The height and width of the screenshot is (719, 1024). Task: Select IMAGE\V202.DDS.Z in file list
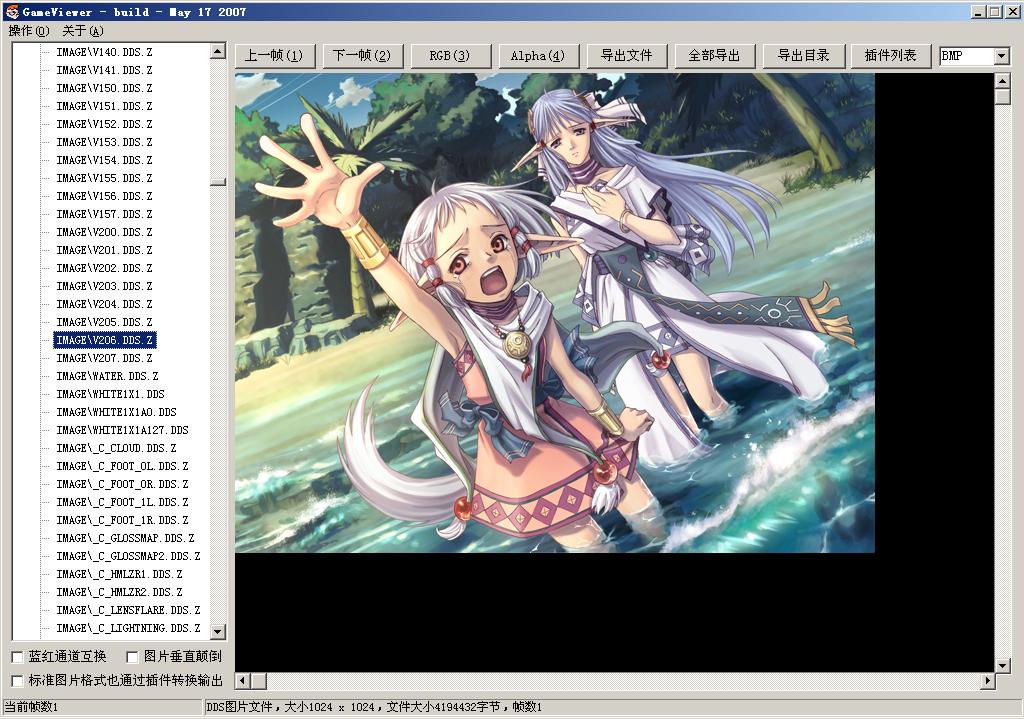pos(104,268)
